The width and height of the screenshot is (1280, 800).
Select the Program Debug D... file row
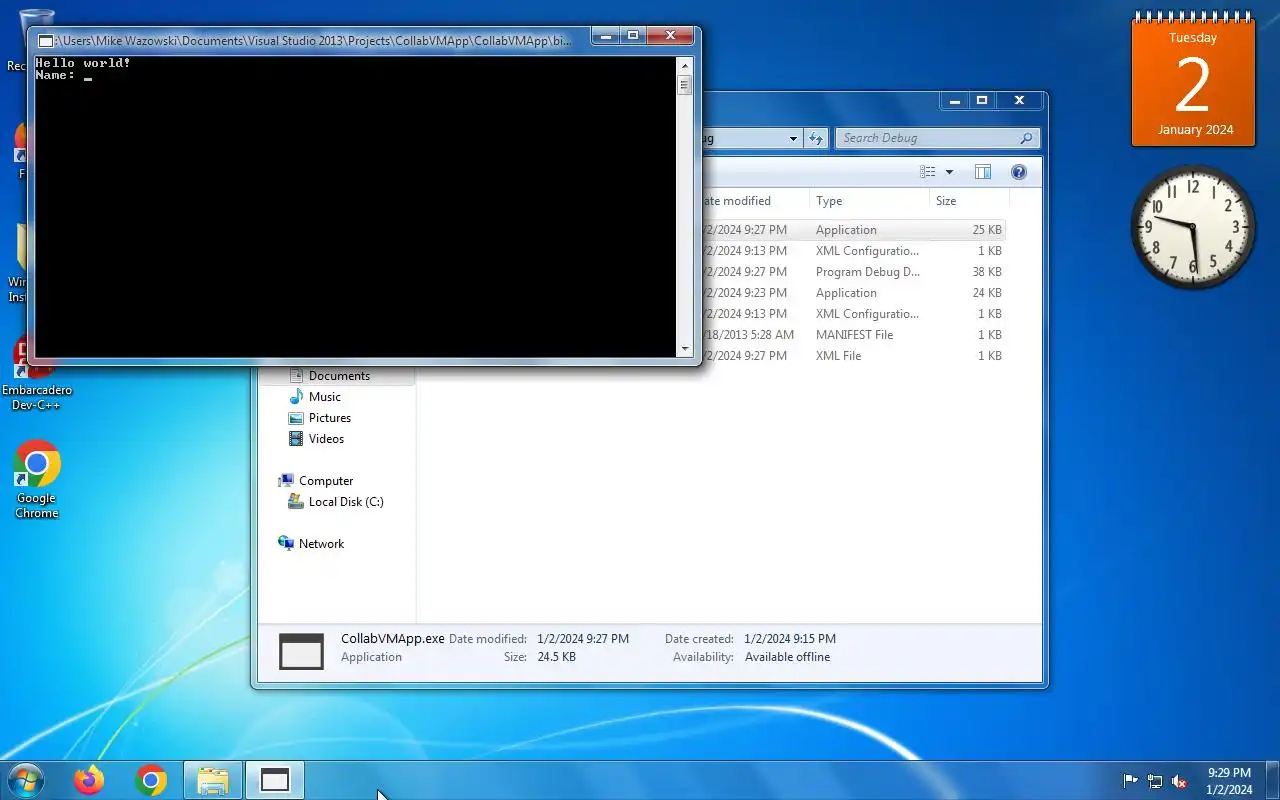coord(852,272)
